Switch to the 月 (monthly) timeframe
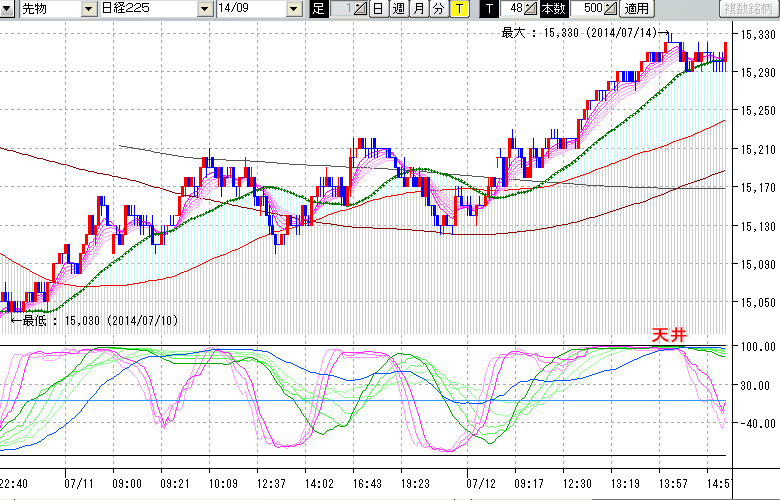This screenshot has width=780, height=500. [418, 9]
